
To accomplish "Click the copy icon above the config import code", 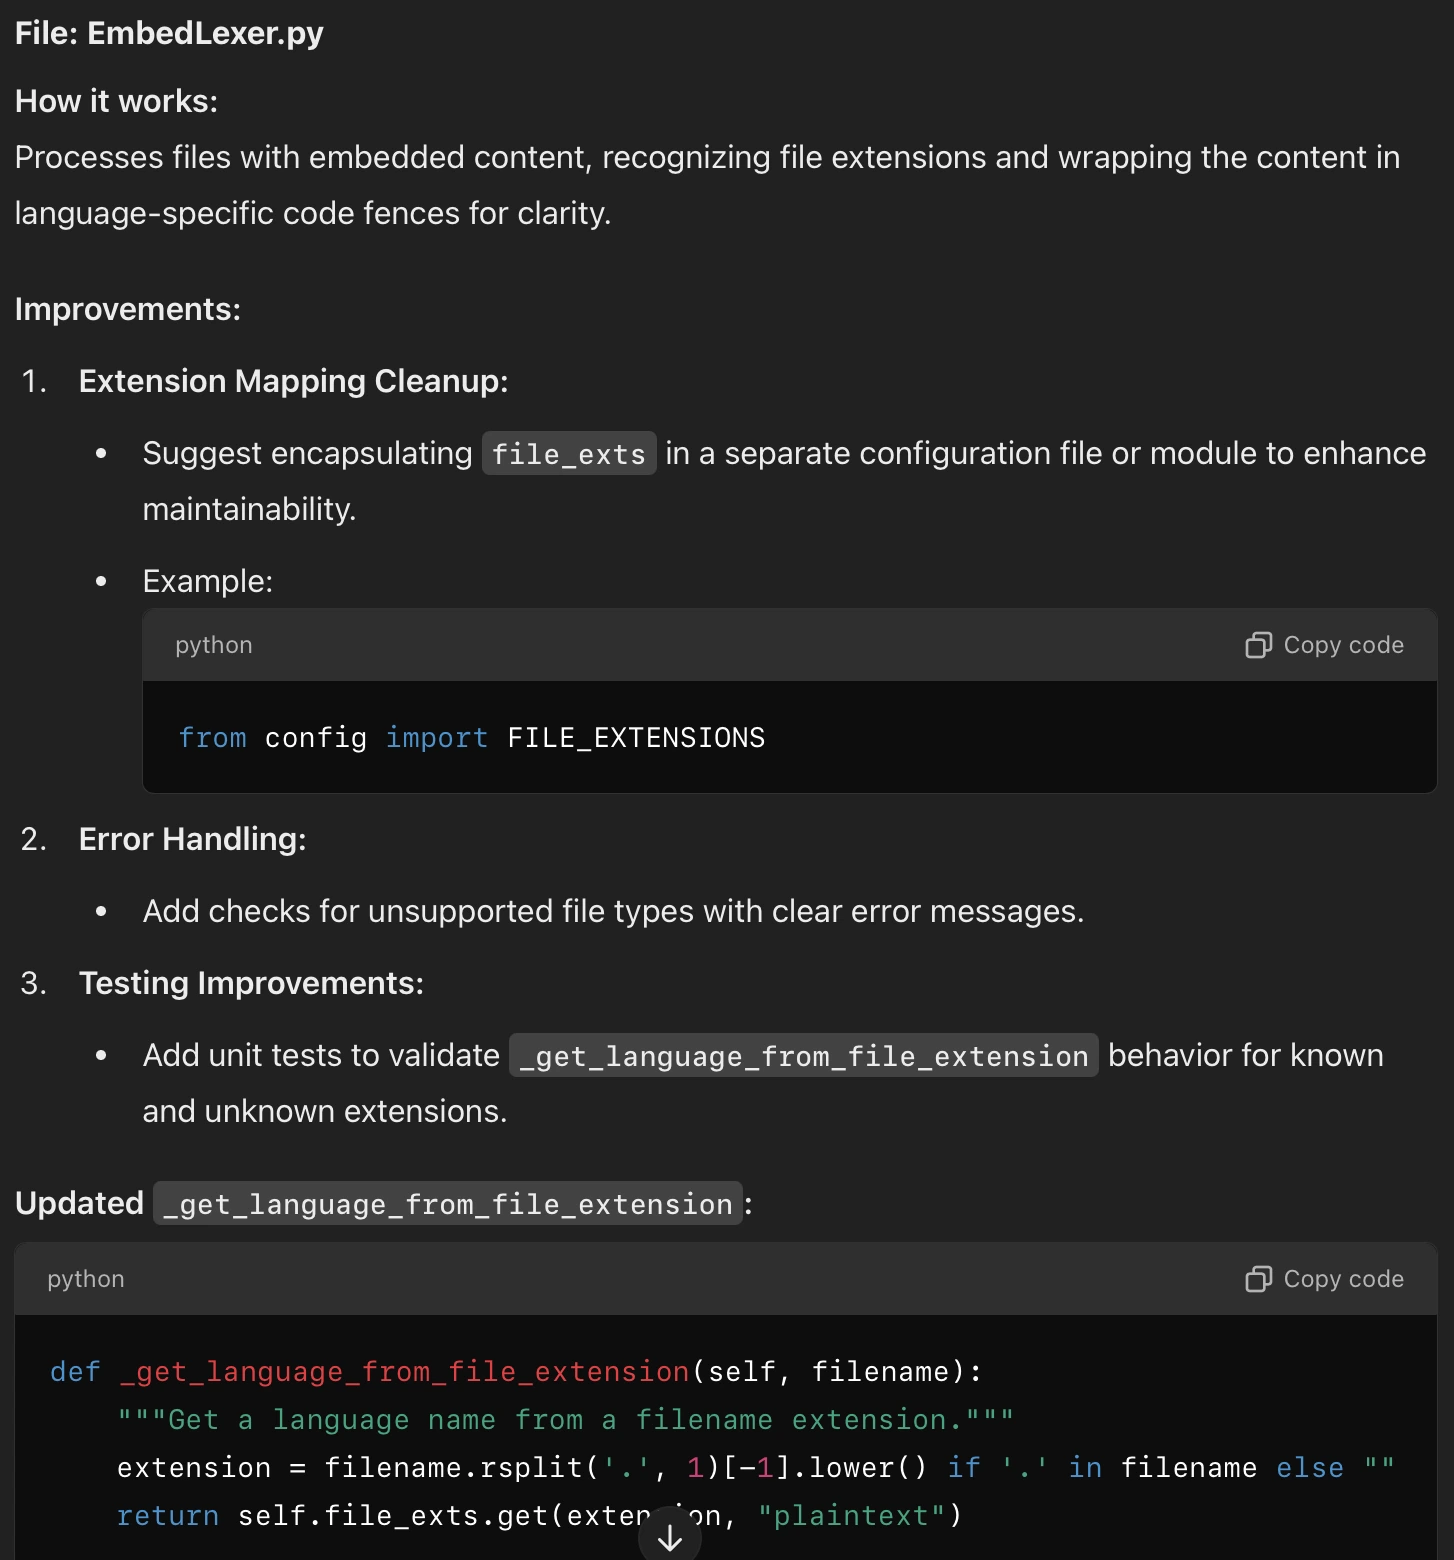I will click(x=1258, y=645).
